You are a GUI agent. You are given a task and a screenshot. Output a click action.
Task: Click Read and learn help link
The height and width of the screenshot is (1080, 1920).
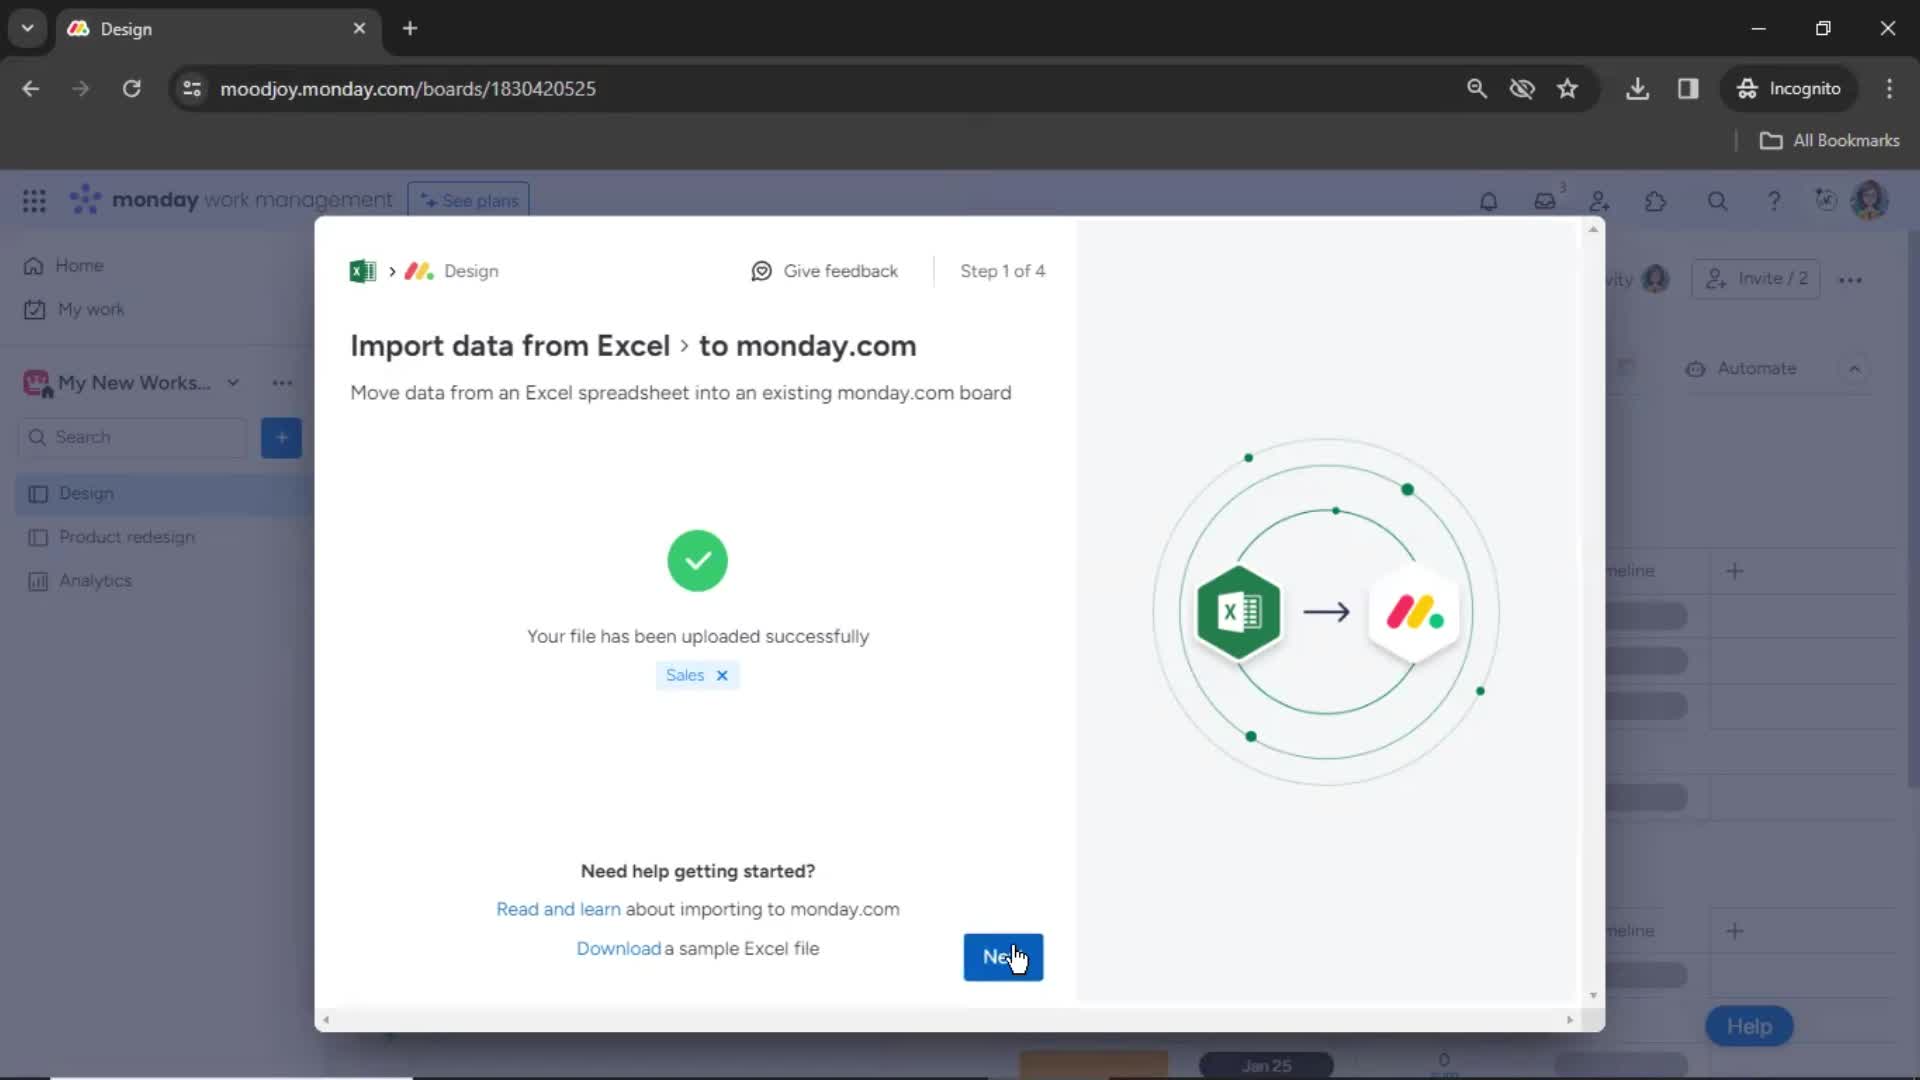(x=558, y=909)
